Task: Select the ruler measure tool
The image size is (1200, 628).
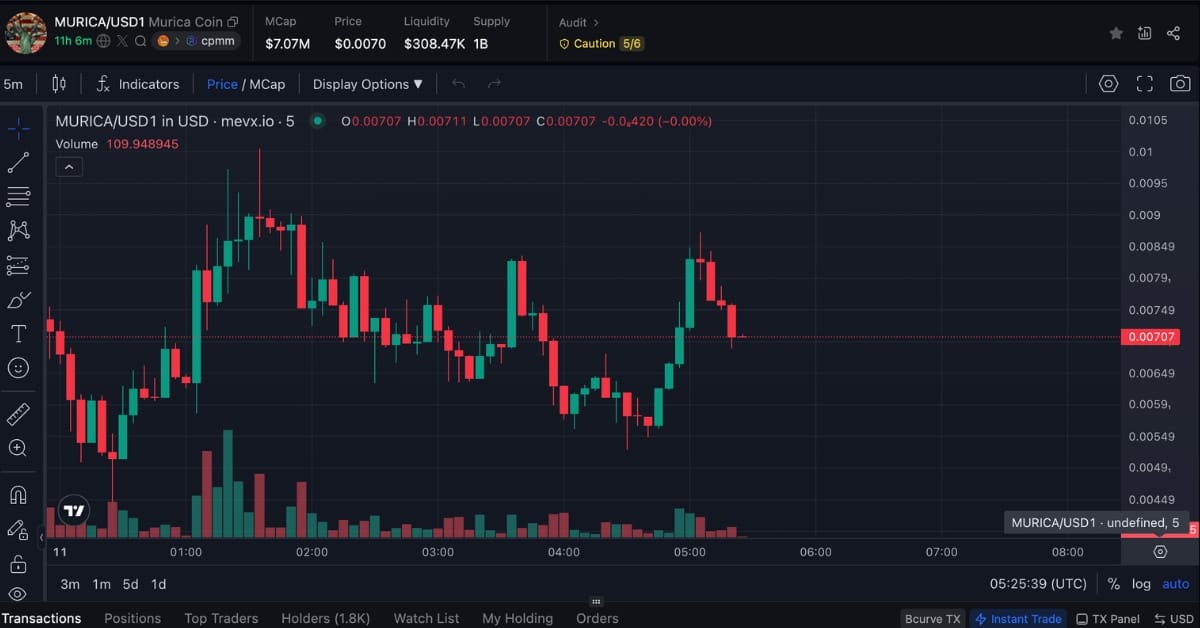Action: coord(18,414)
